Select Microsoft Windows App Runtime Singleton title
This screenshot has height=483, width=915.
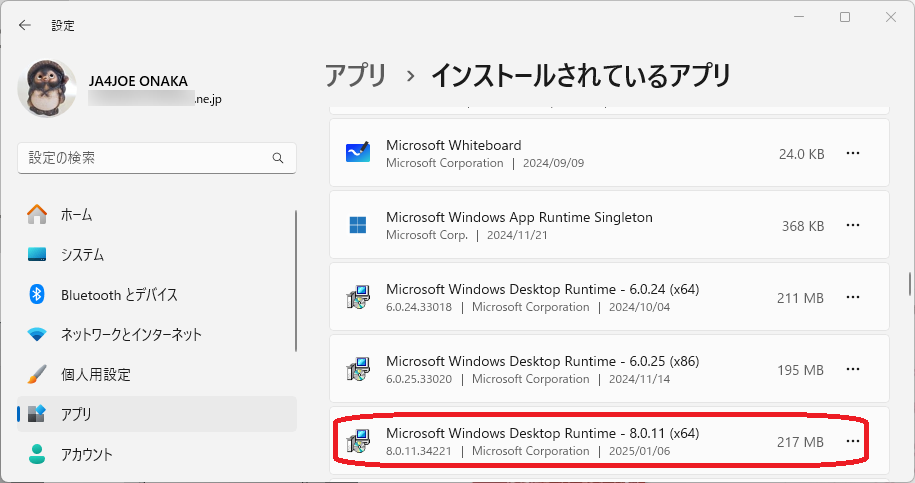click(x=519, y=218)
